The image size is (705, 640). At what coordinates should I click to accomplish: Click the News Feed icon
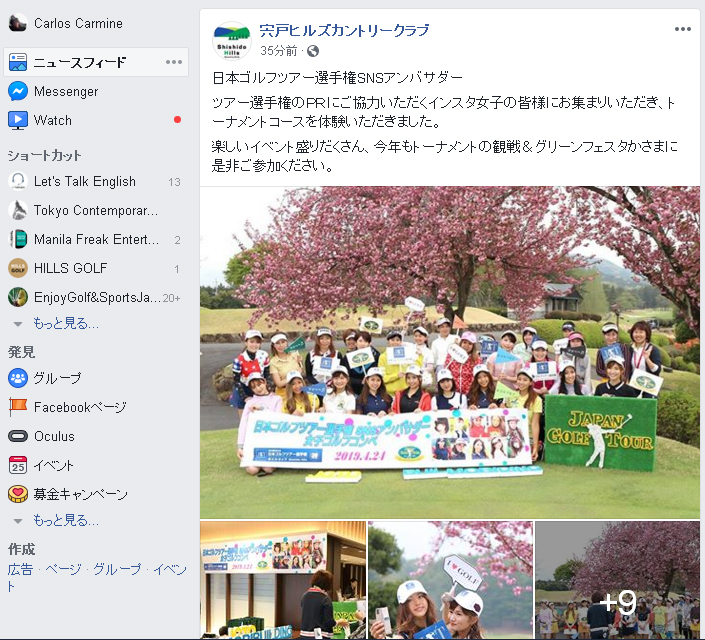tap(18, 62)
